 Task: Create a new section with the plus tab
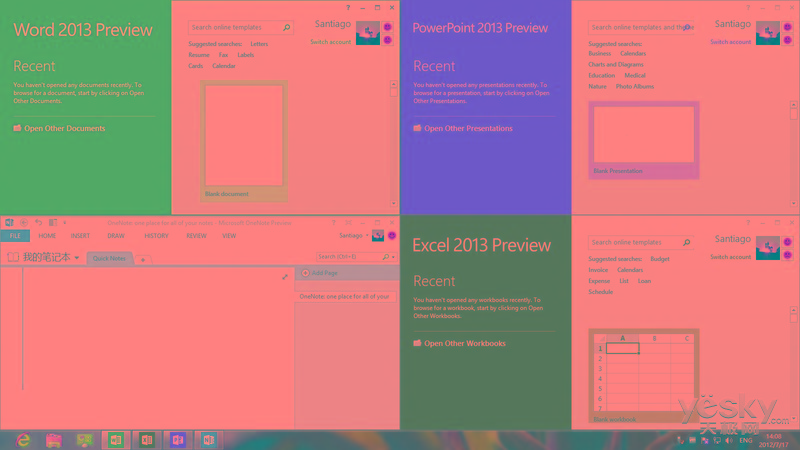click(143, 260)
